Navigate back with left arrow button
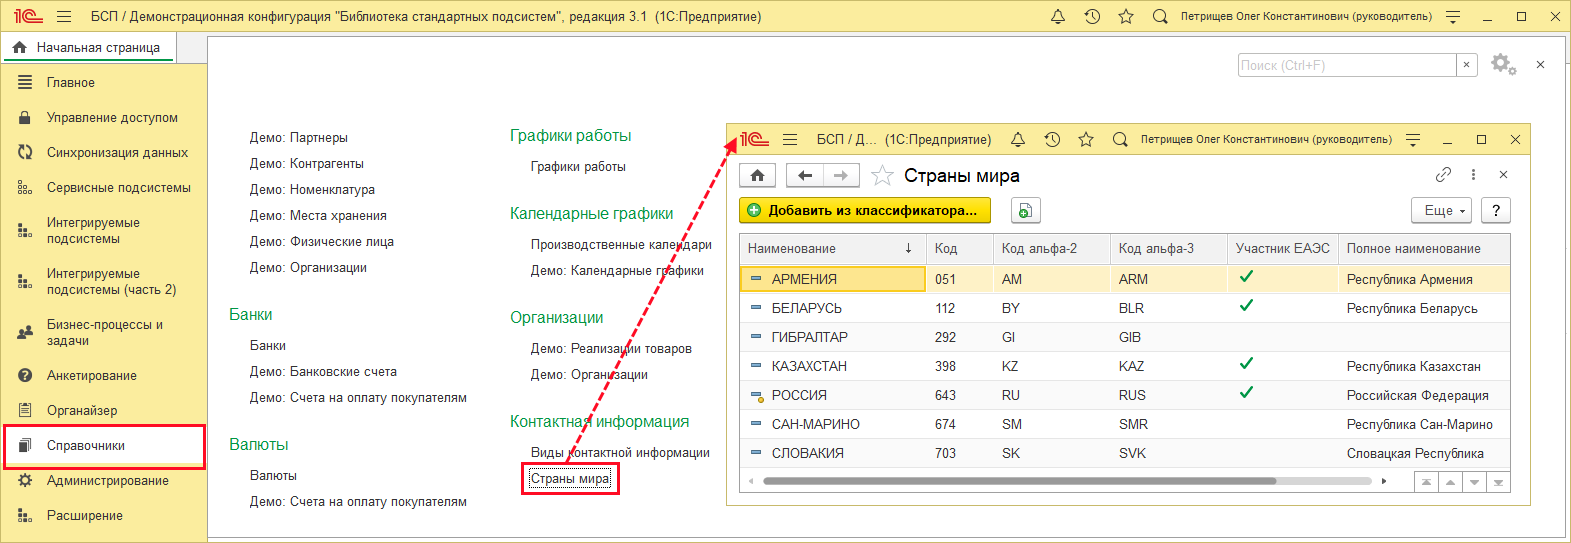 pos(805,176)
